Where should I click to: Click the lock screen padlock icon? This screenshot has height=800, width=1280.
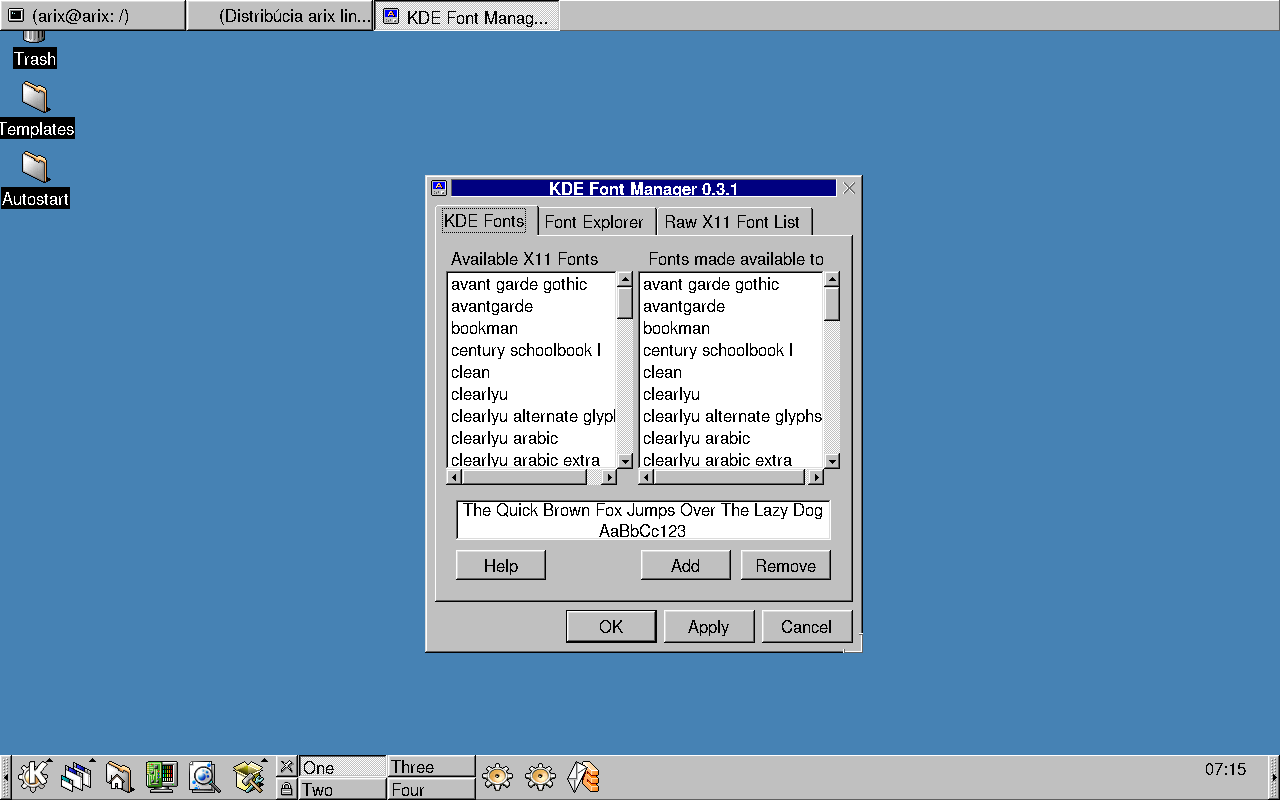[287, 789]
